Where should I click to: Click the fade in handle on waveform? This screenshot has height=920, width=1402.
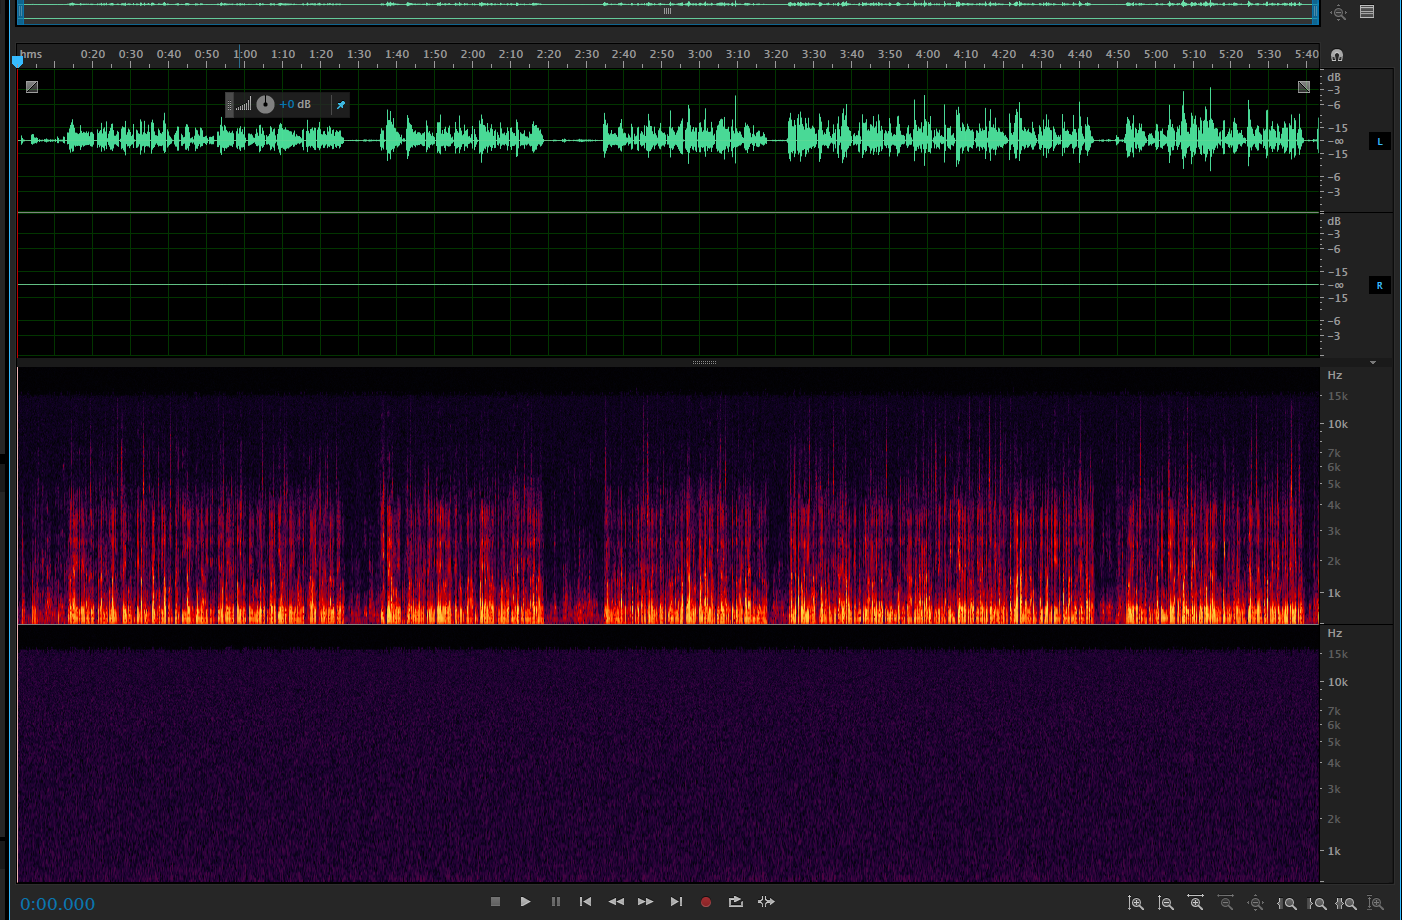point(32,87)
